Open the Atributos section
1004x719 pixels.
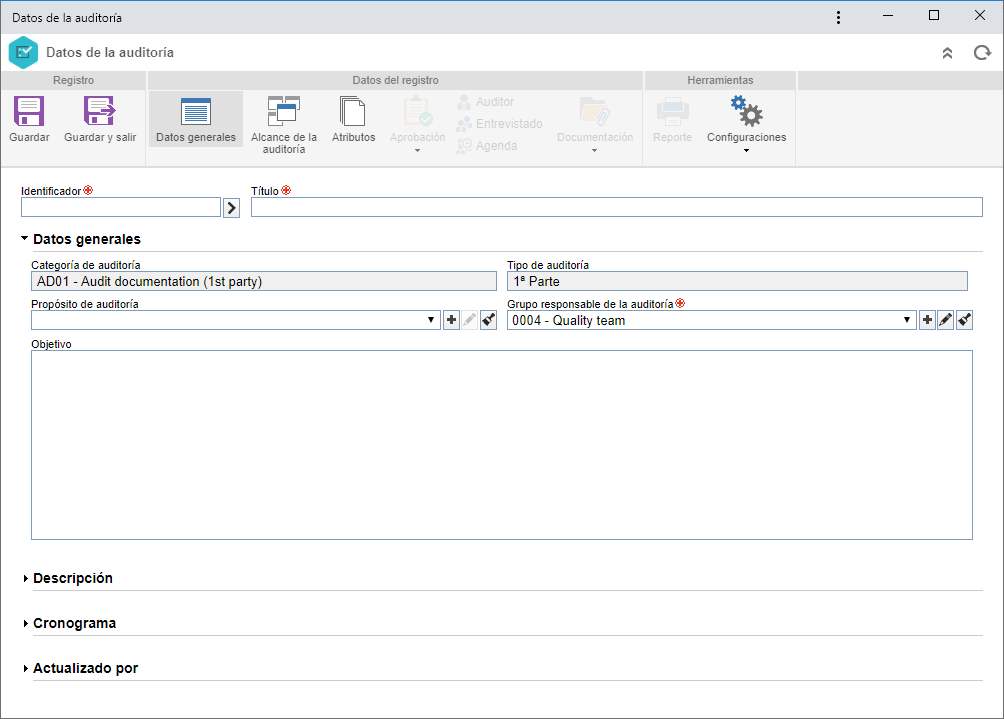353,119
